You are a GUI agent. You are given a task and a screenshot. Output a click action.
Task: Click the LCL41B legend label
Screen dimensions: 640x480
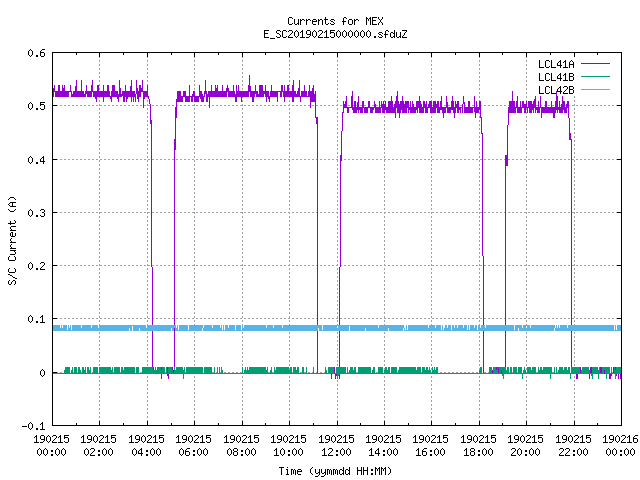point(556,77)
